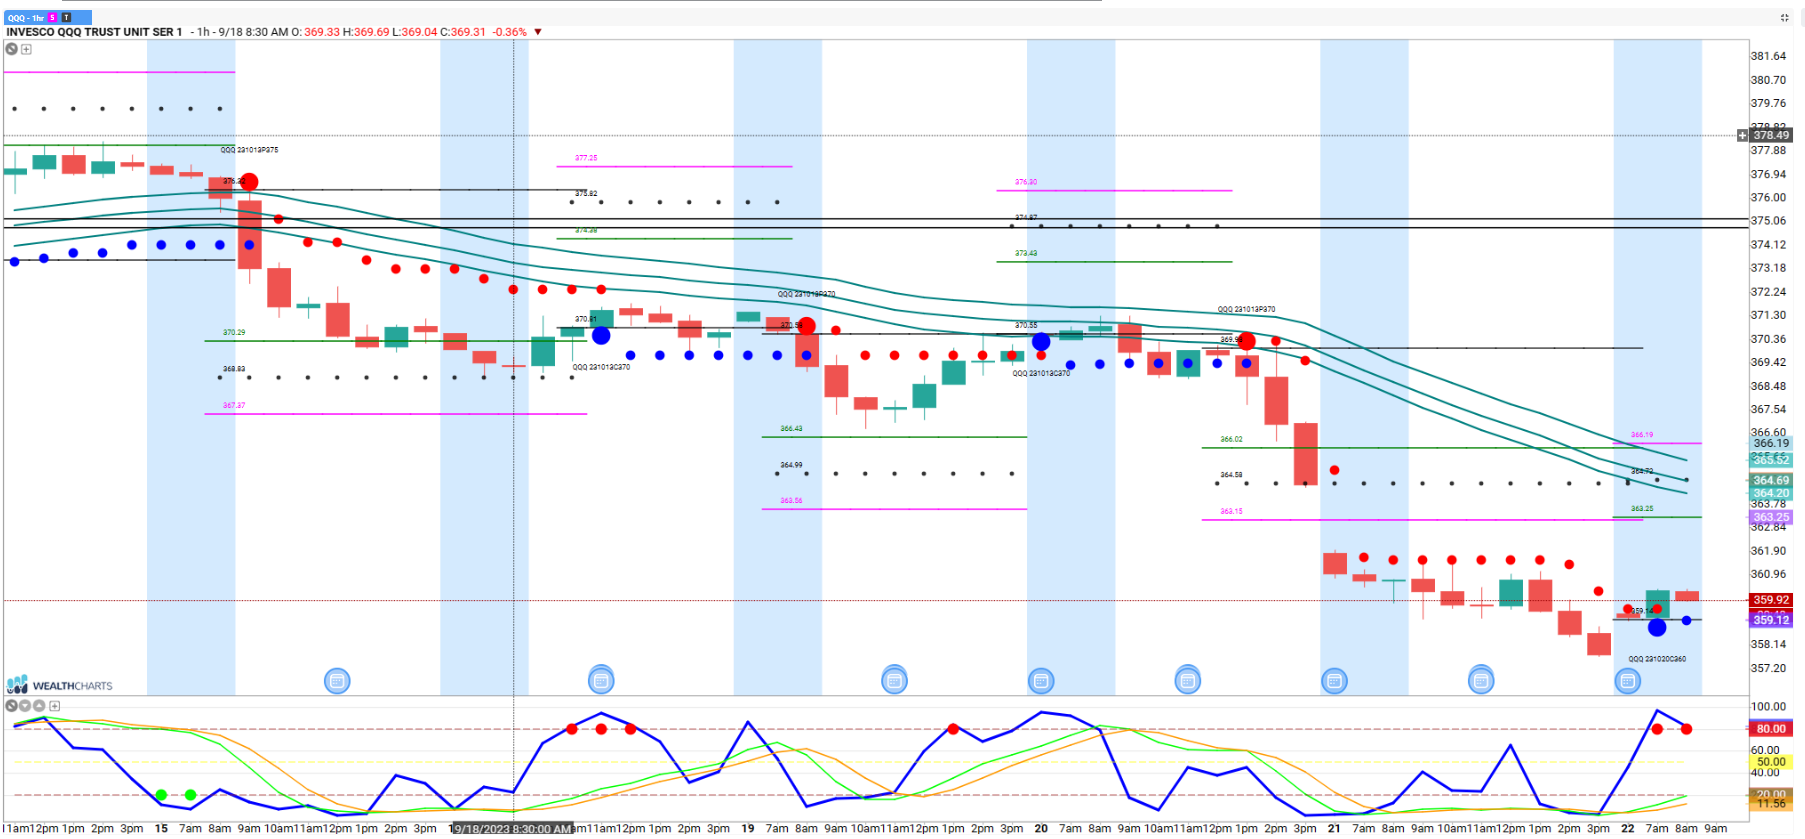Image resolution: width=1805 pixels, height=839 pixels.
Task: Click the orange 11.56 oscillator value label
Action: (1770, 804)
